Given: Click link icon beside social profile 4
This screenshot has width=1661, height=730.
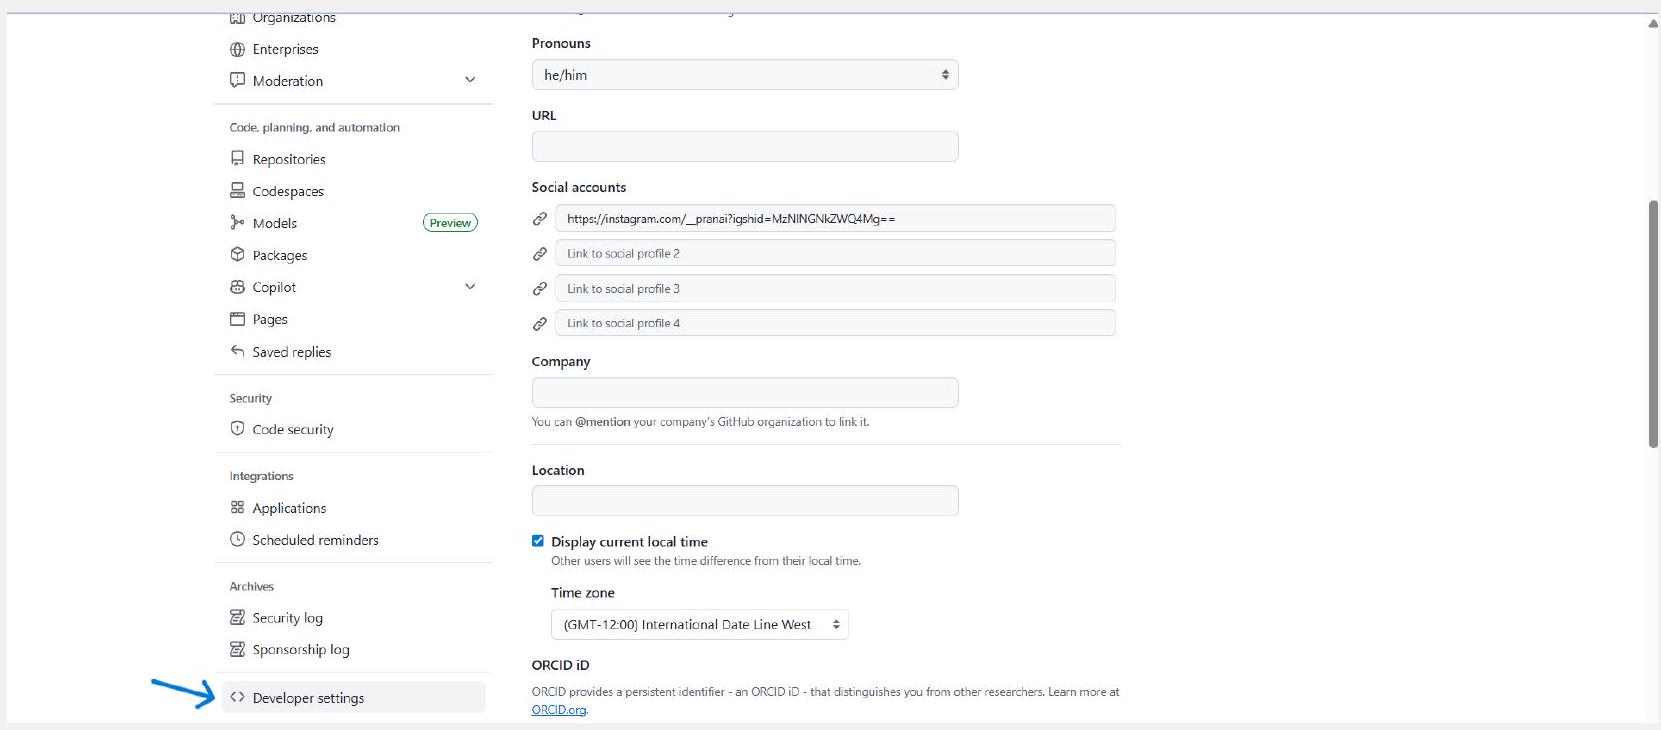Looking at the screenshot, I should click(x=540, y=323).
